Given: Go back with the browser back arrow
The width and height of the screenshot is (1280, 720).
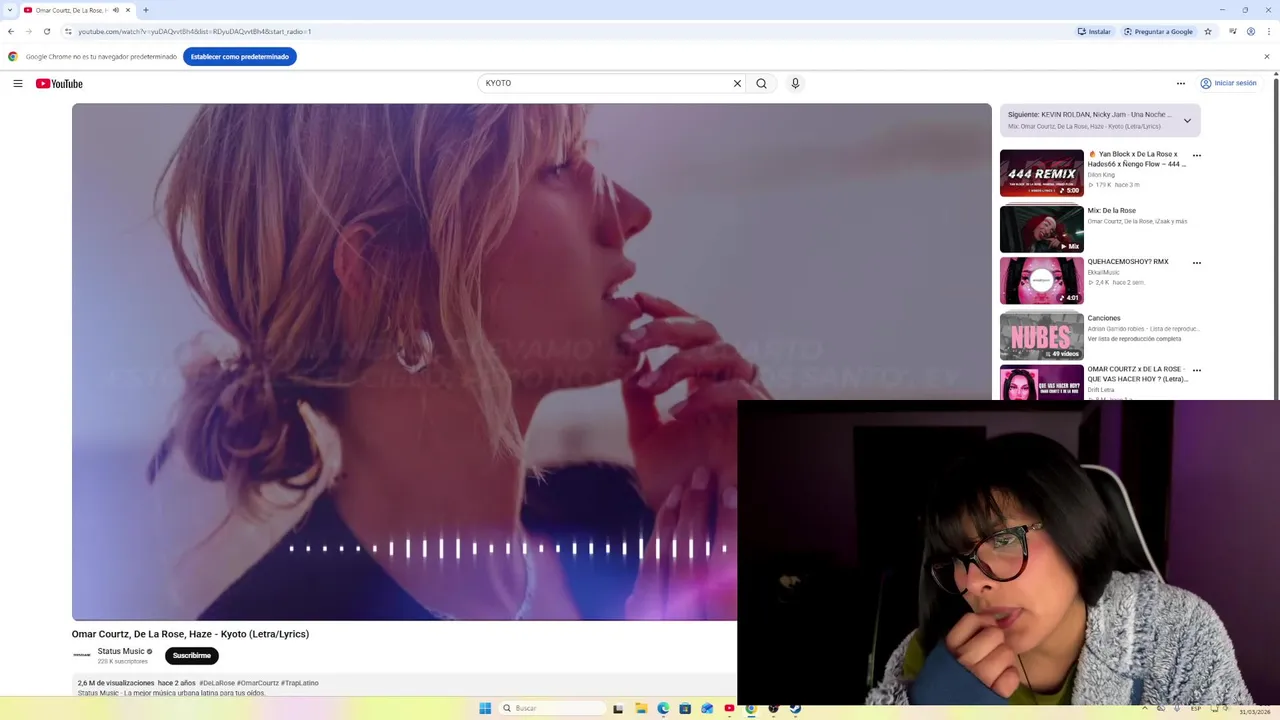Looking at the screenshot, I should [x=11, y=32].
